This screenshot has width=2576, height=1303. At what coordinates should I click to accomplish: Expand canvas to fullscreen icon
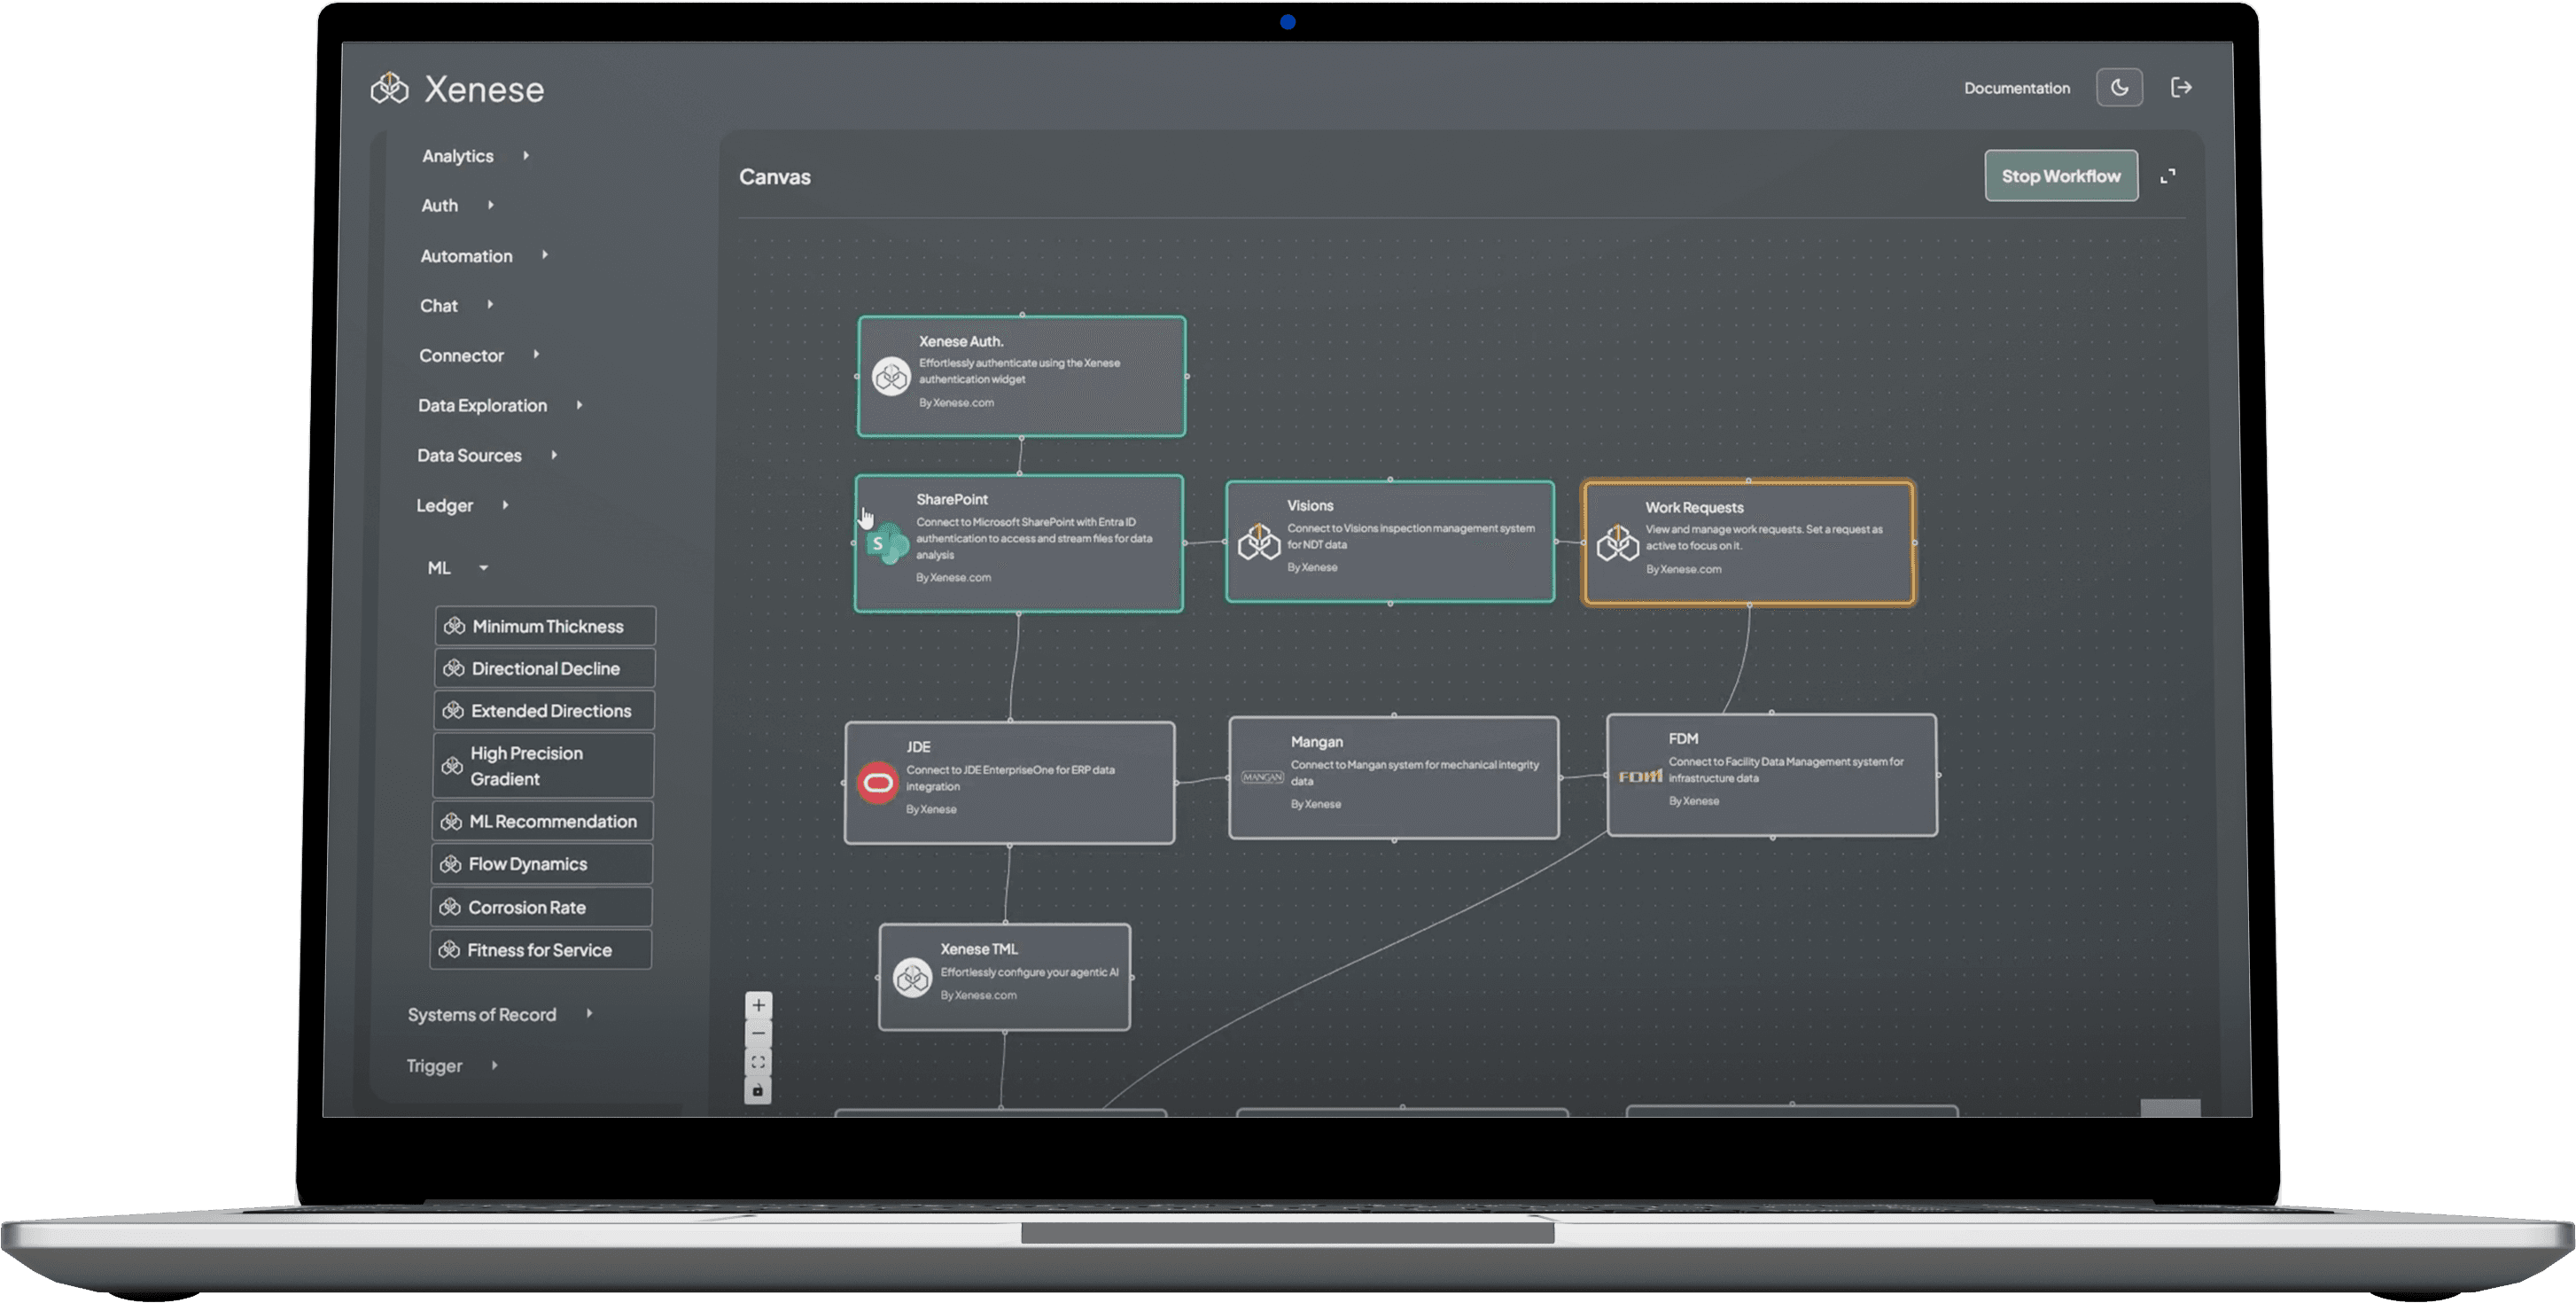coord(2167,177)
